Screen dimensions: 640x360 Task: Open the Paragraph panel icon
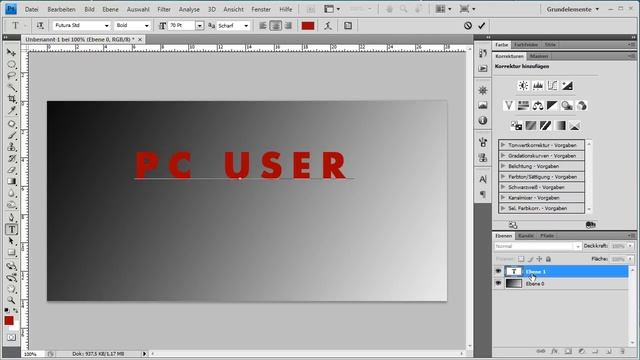[483, 194]
